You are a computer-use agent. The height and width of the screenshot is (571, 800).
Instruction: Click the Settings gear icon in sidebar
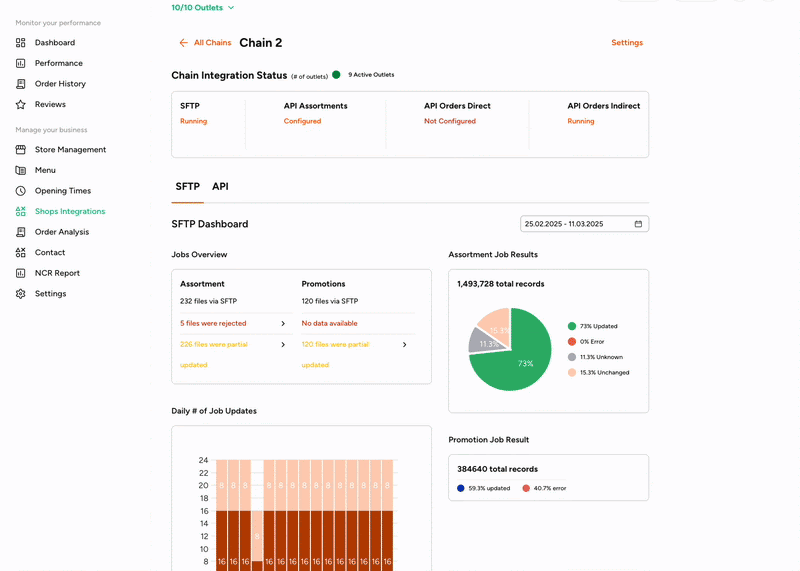(21, 294)
